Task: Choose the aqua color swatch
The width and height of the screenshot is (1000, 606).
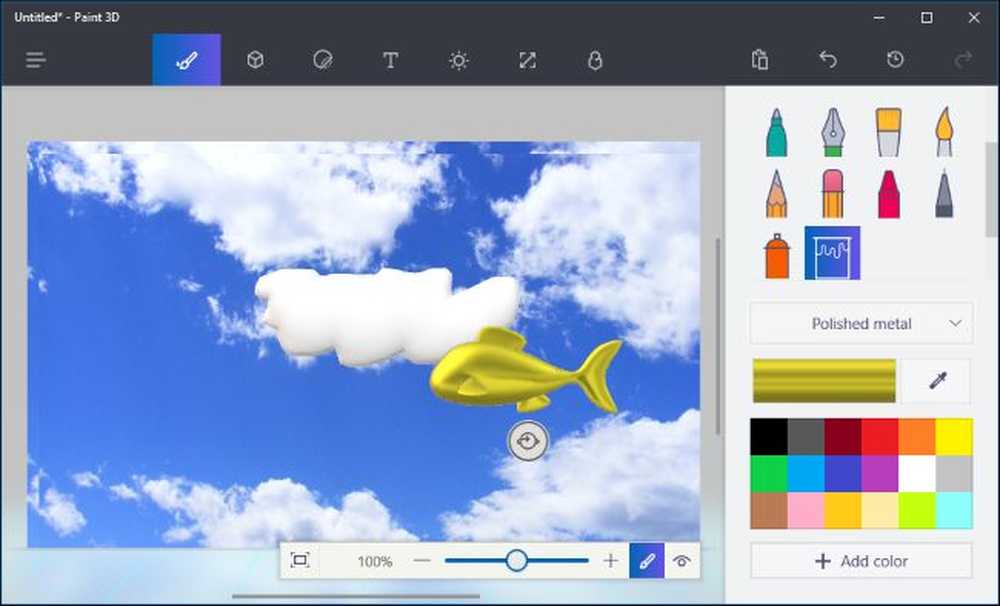Action: pyautogui.click(x=954, y=510)
